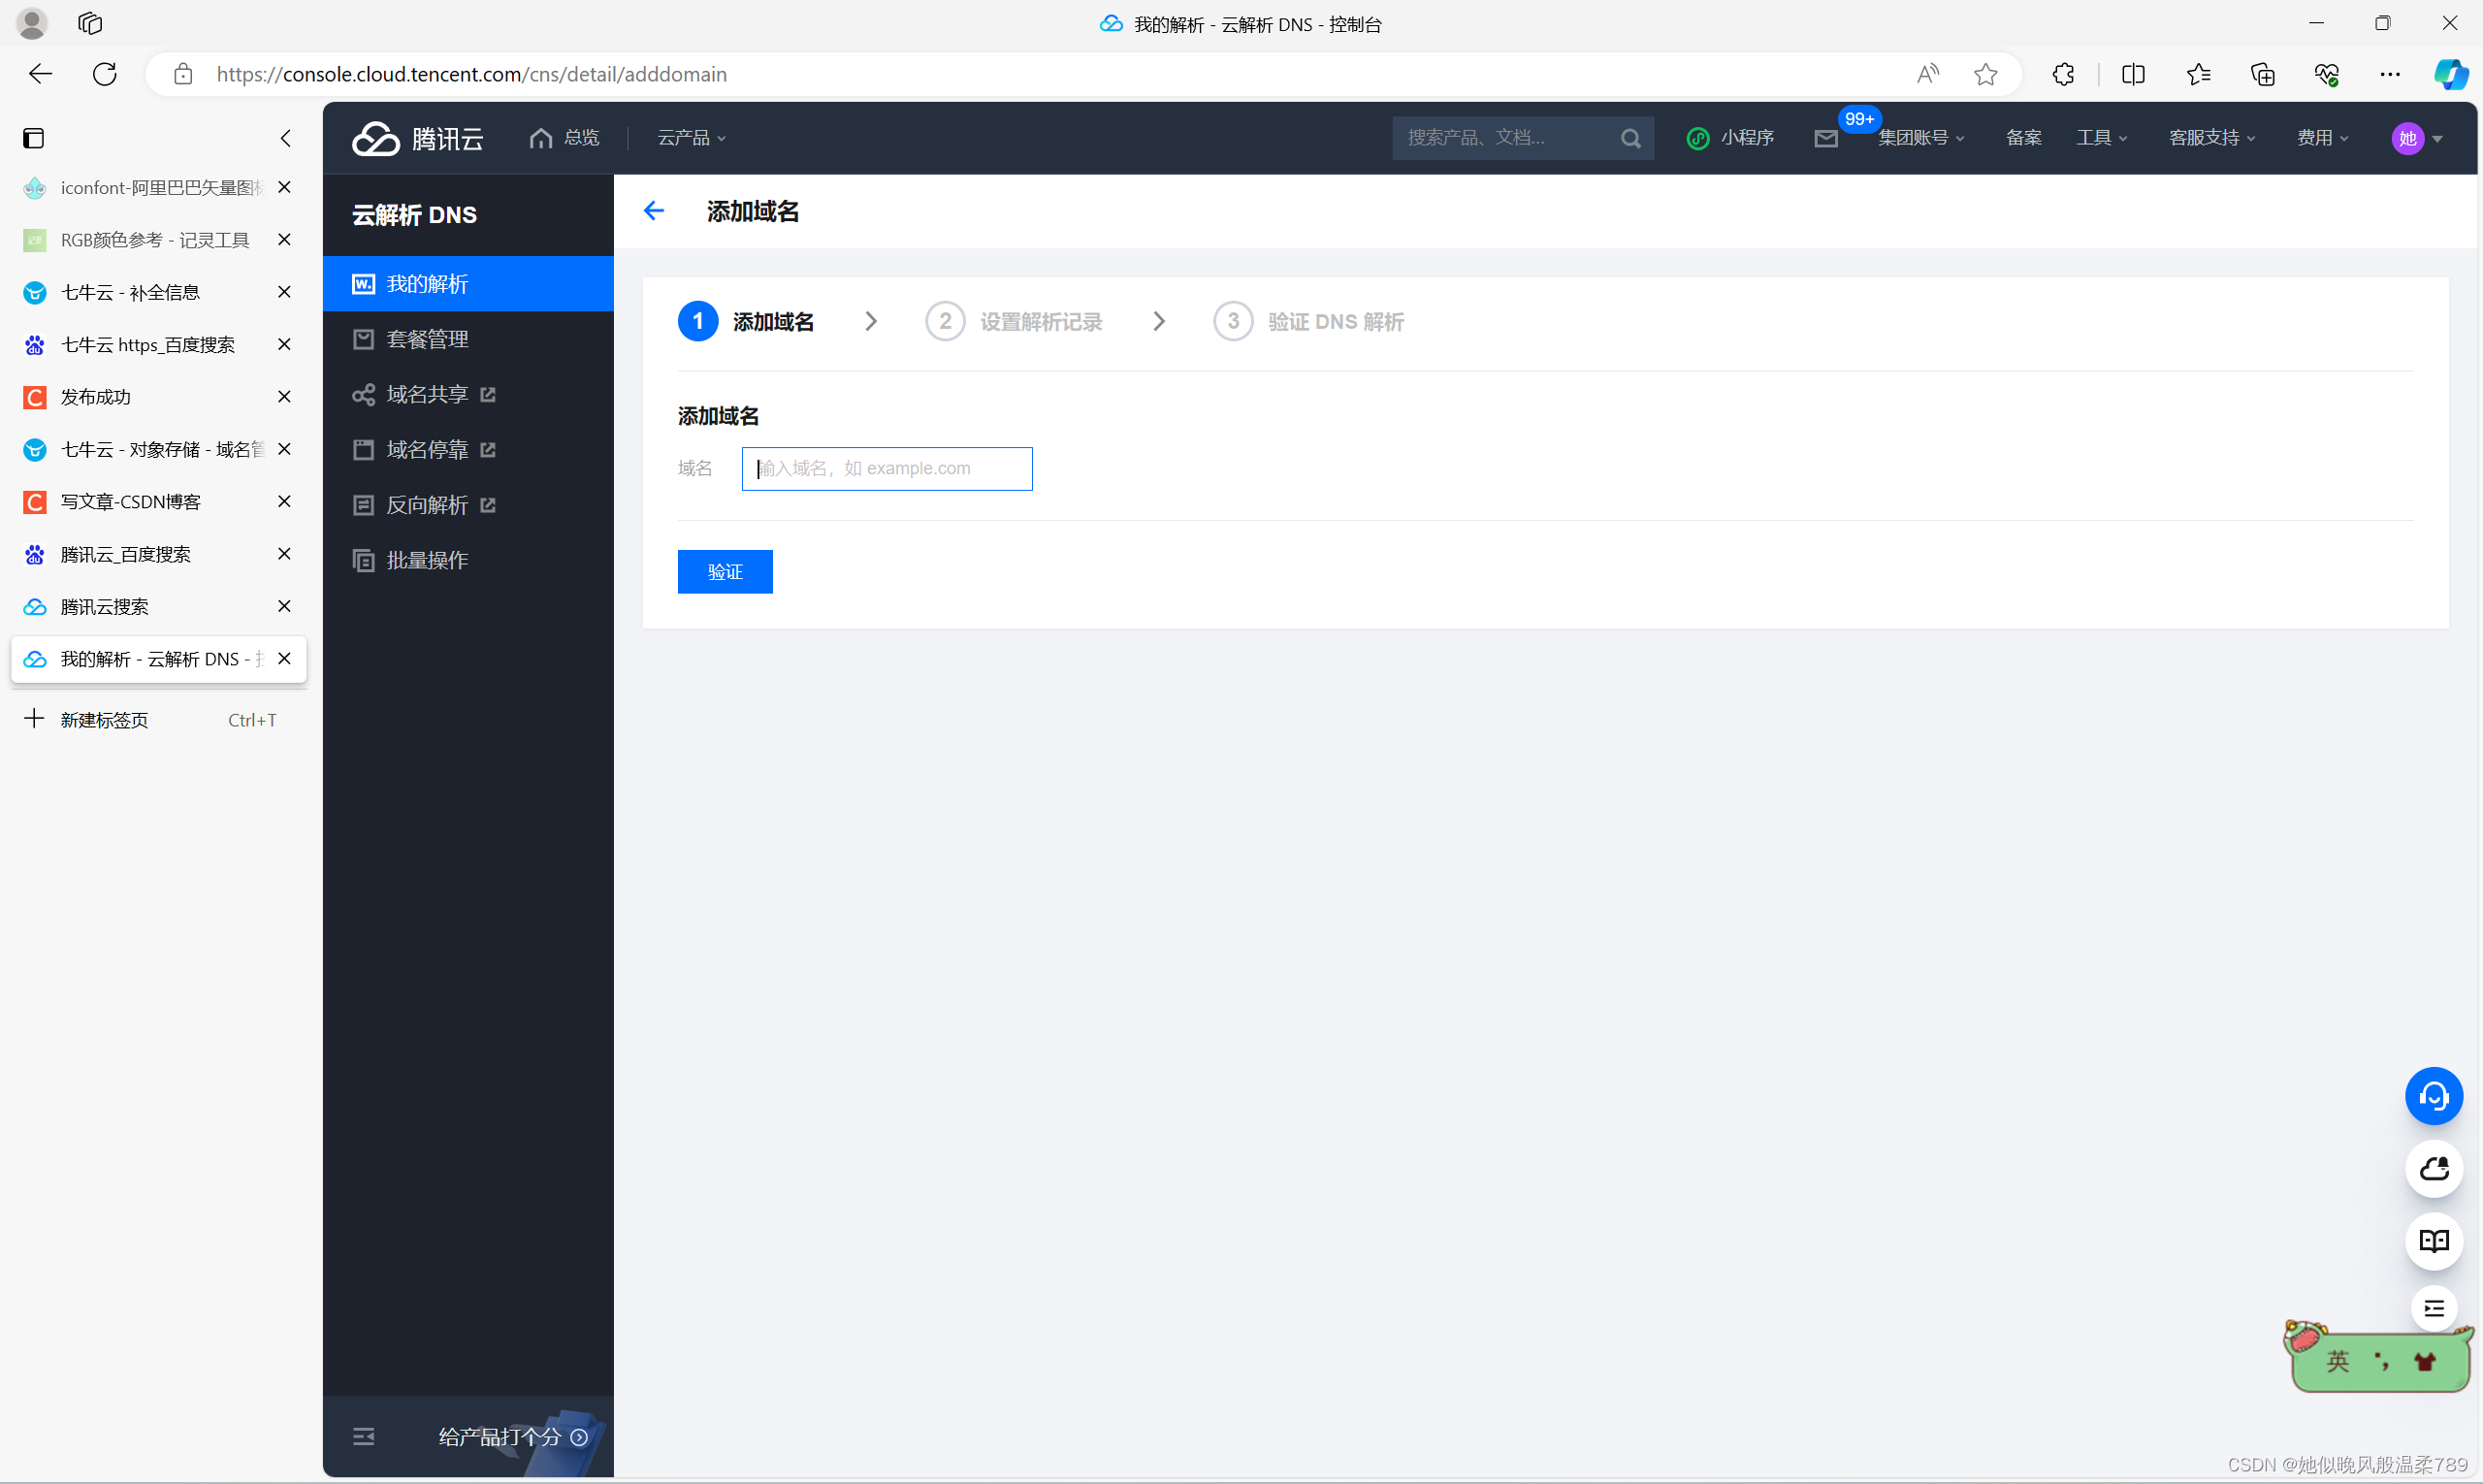Click step 2 设置解析记录 indicator
Image resolution: width=2483 pixels, height=1484 pixels.
point(1014,322)
